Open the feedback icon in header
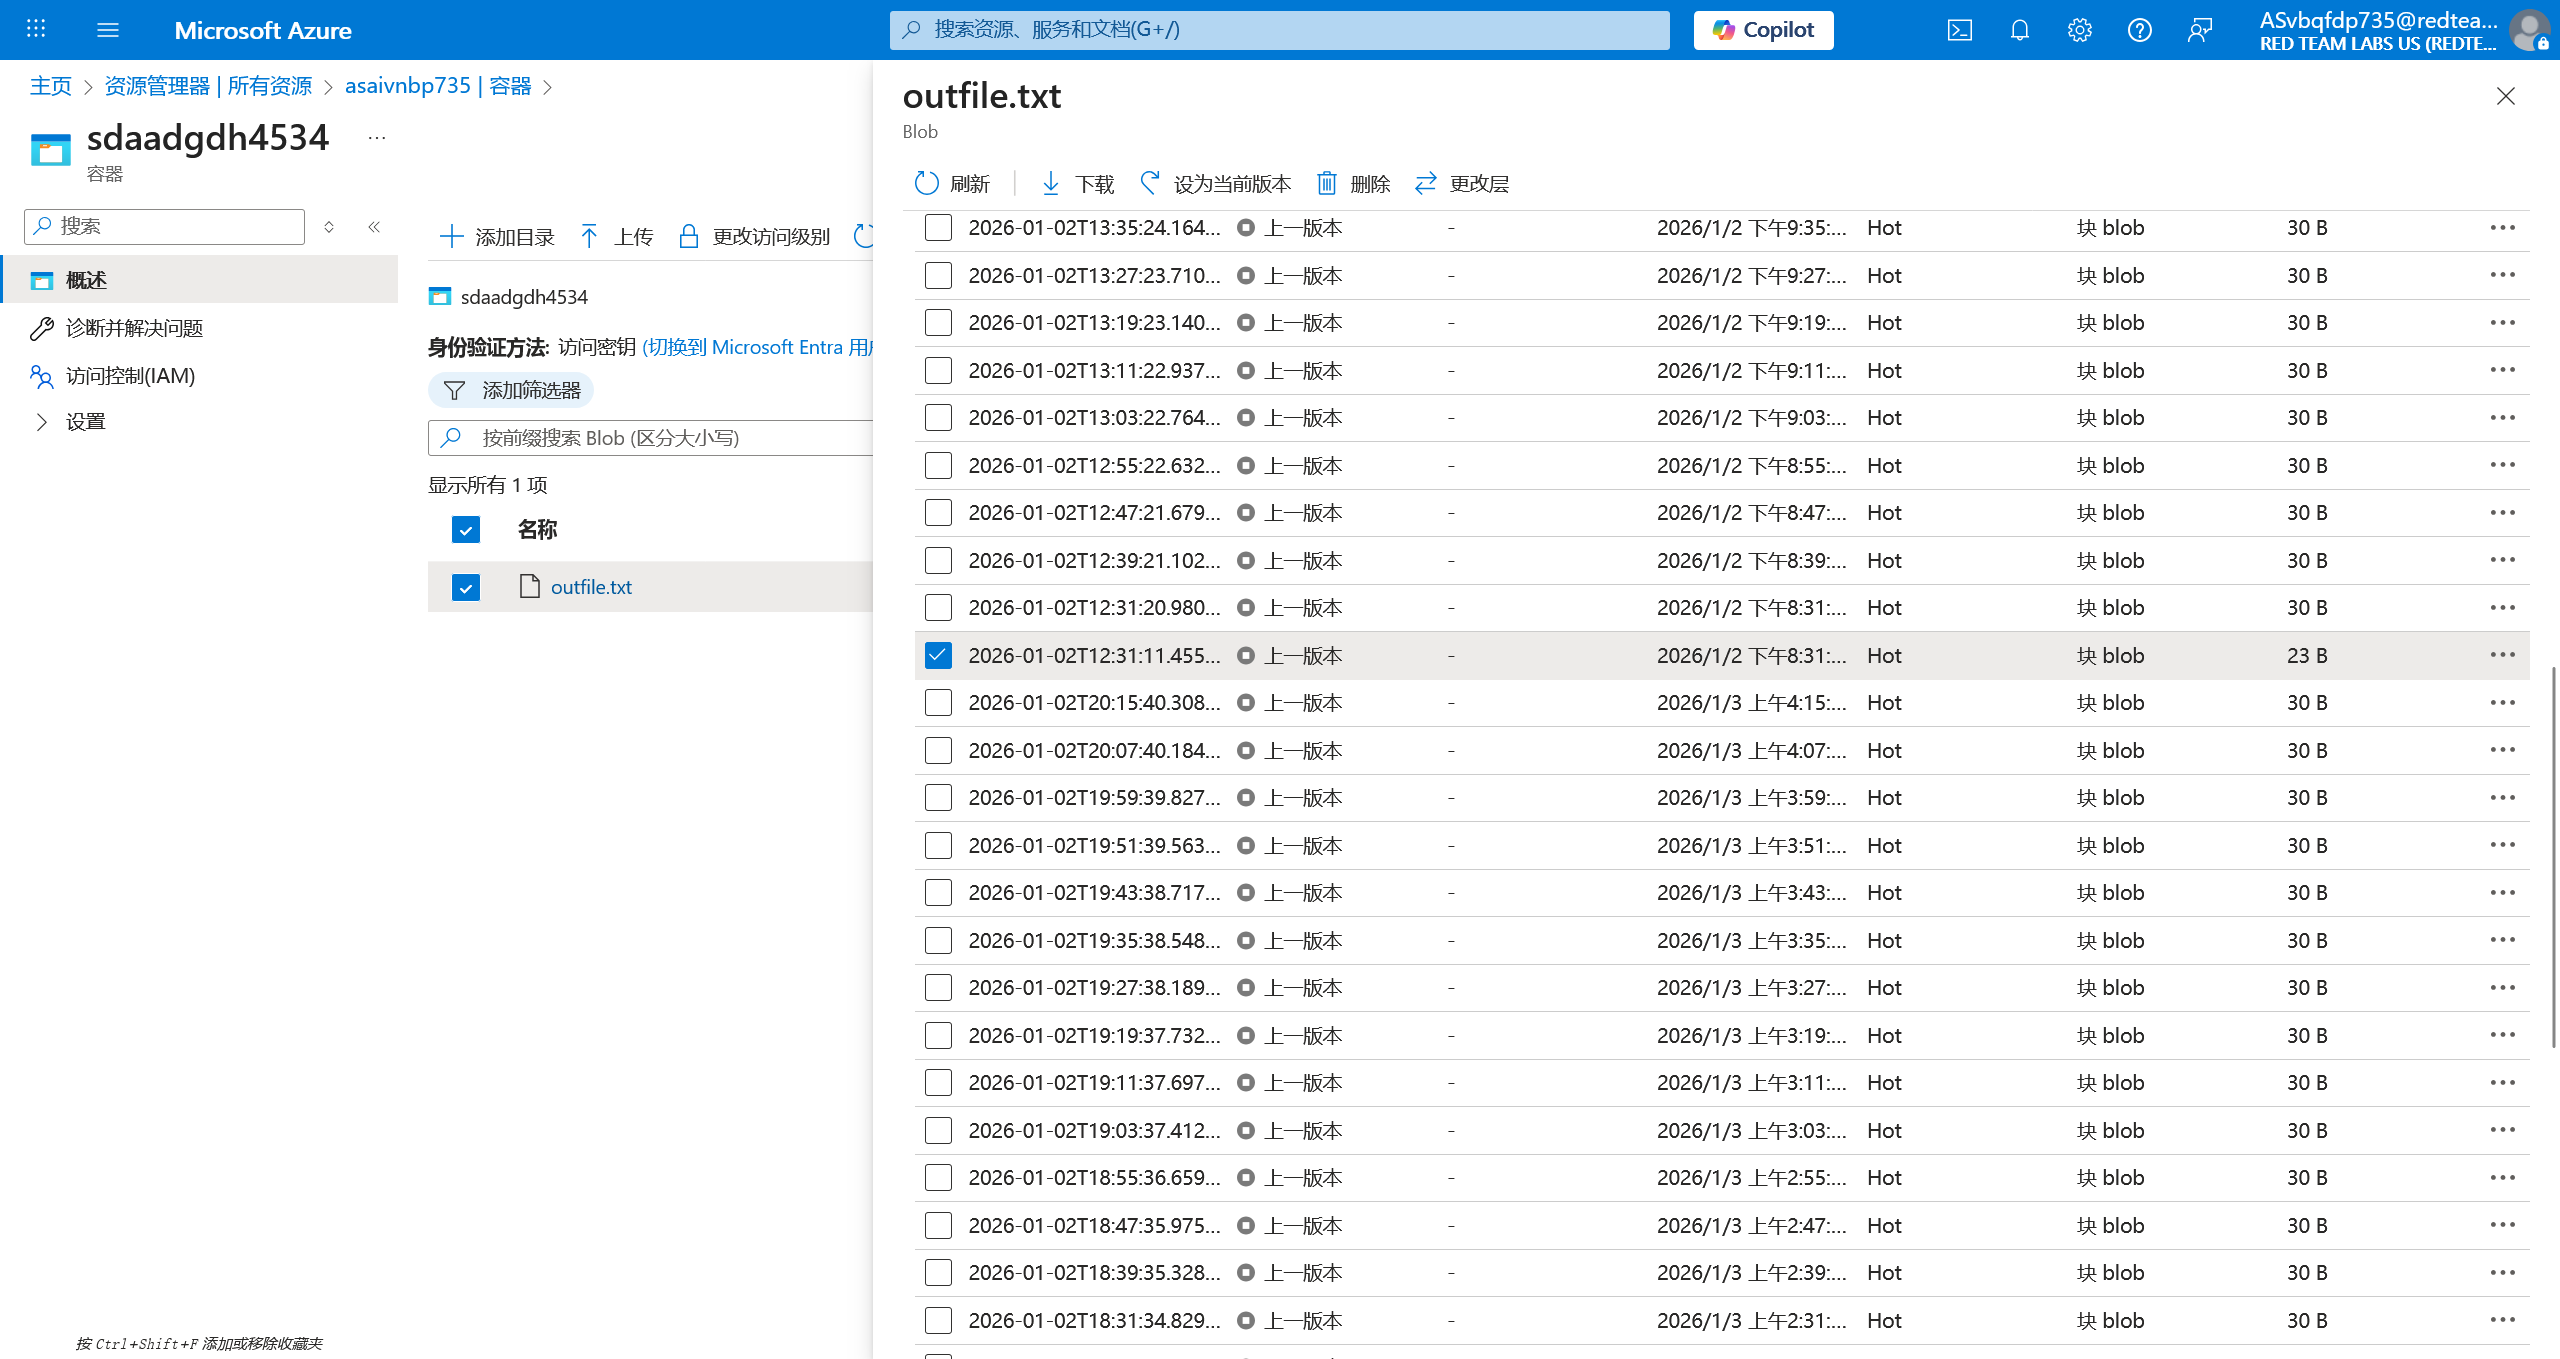The height and width of the screenshot is (1359, 2560). click(x=2199, y=30)
